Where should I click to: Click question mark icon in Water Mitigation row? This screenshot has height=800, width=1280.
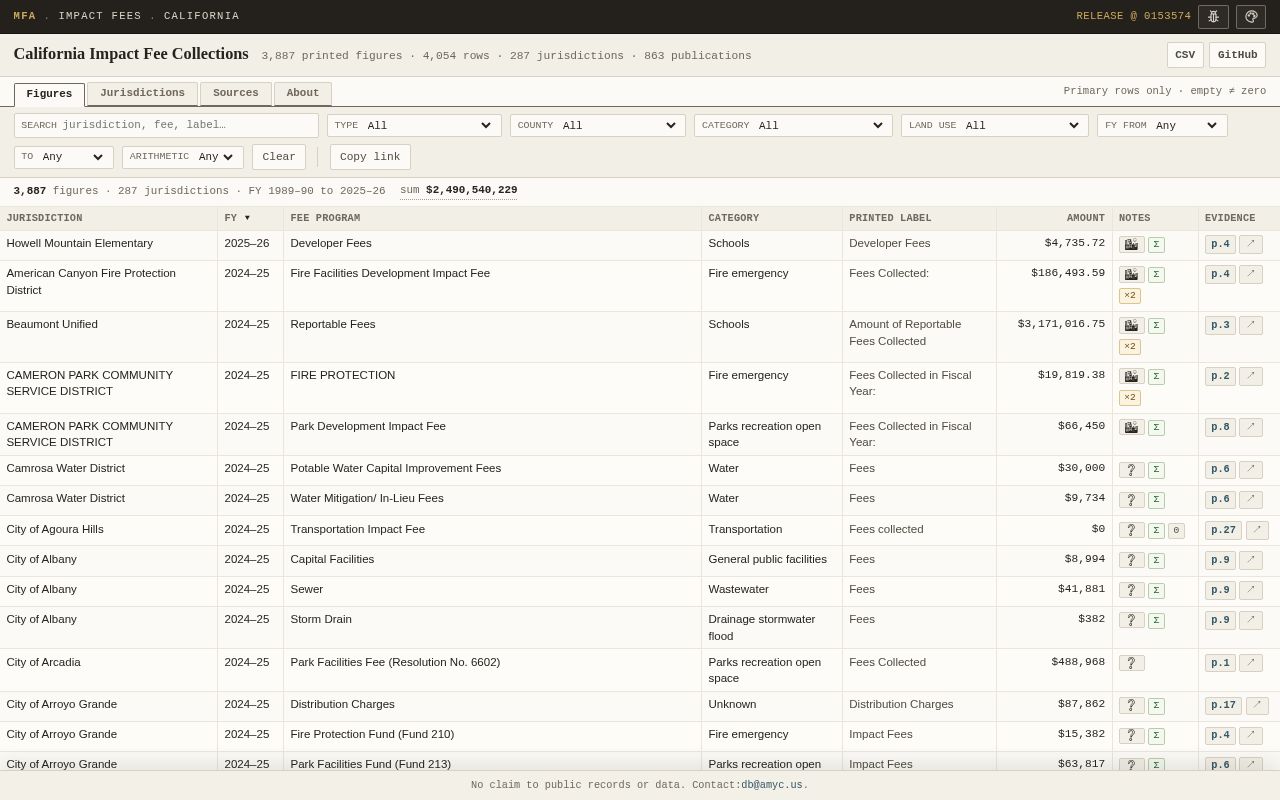pyautogui.click(x=1132, y=500)
